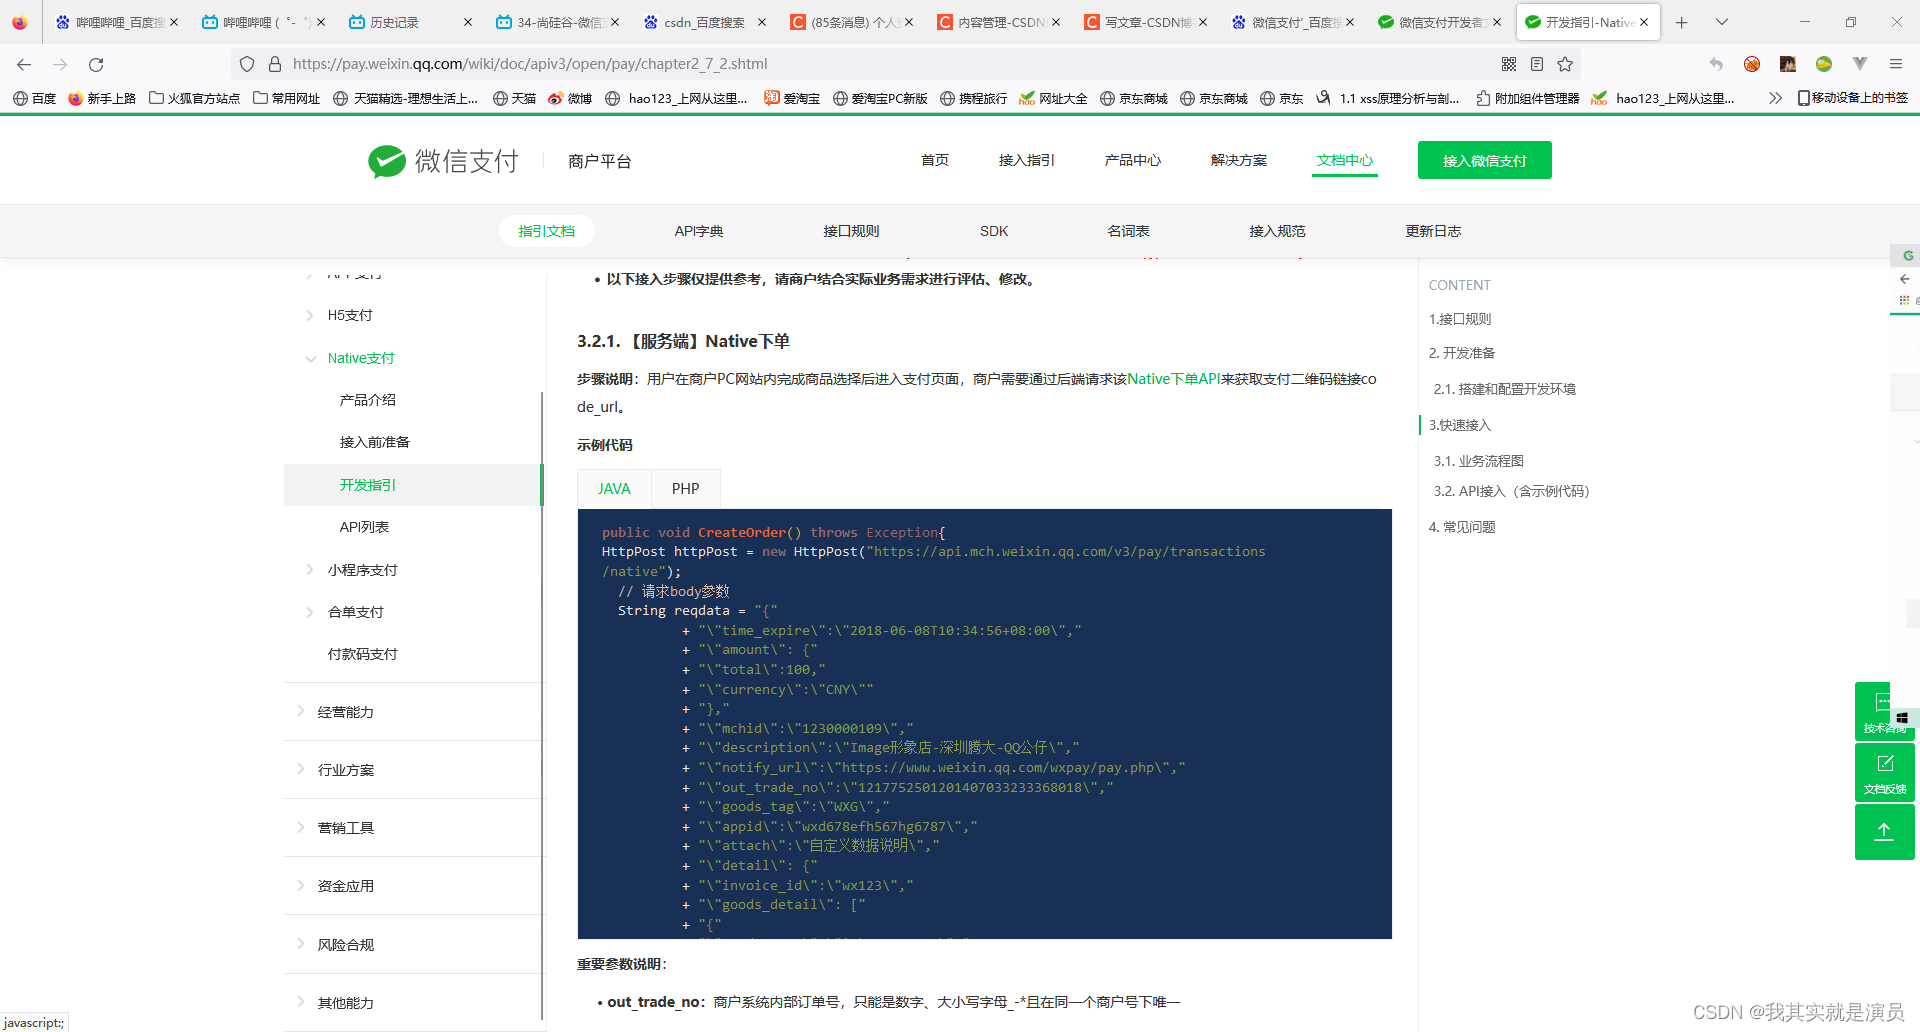Select the 名词表 sub-tab

tap(1128, 231)
